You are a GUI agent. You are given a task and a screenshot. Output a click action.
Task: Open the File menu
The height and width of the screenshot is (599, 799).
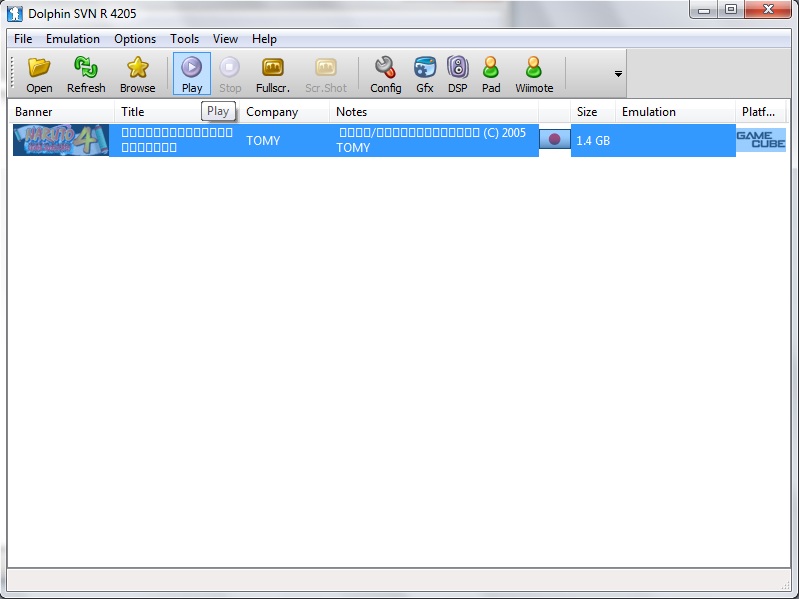click(x=23, y=39)
